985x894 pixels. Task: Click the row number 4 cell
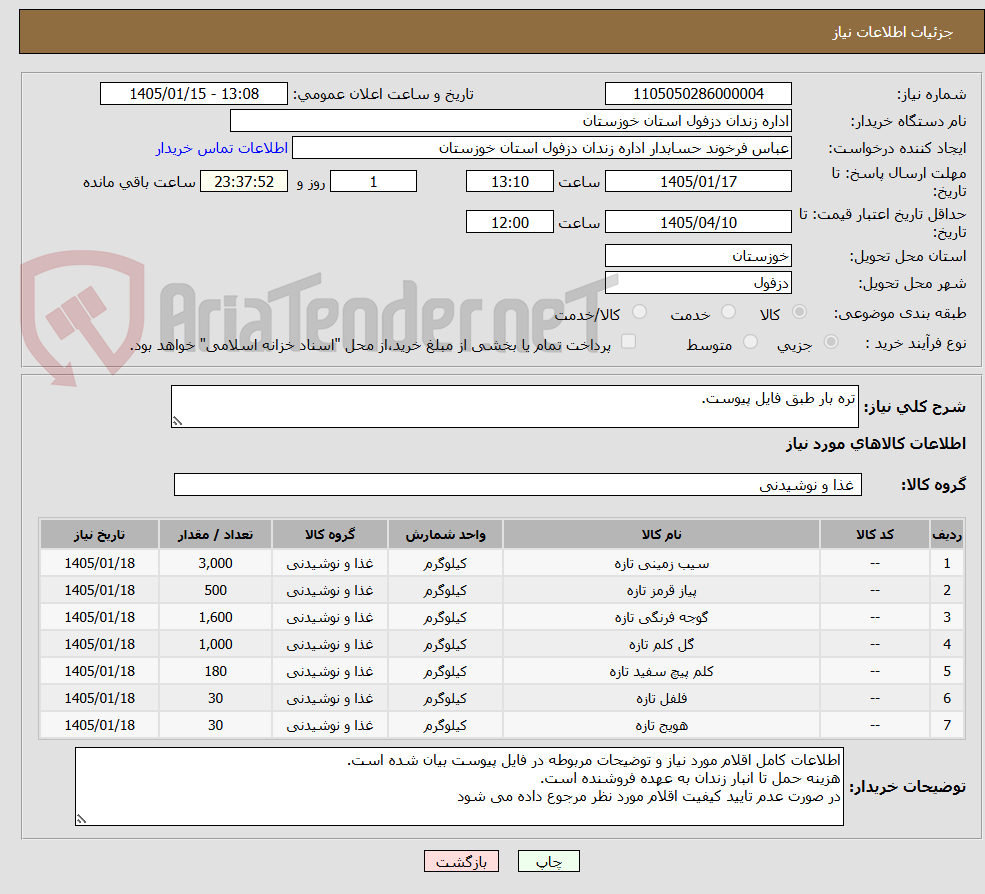point(947,645)
